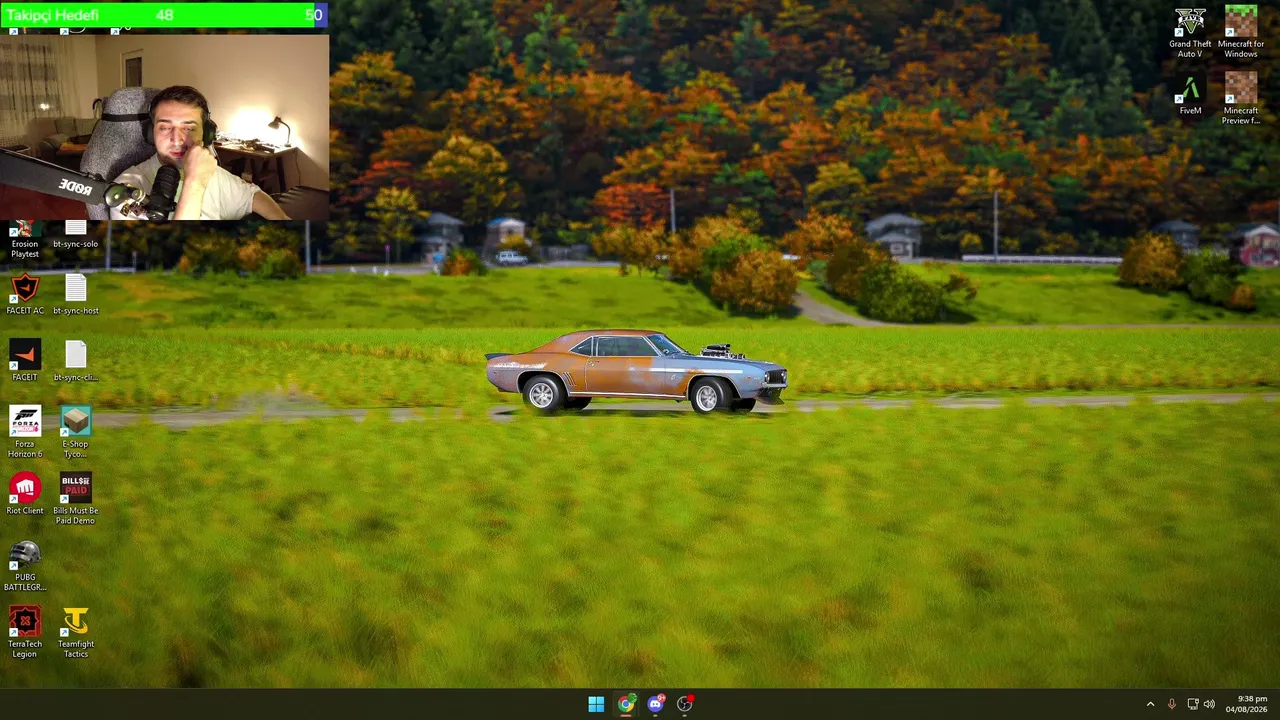The height and width of the screenshot is (720, 1280).
Task: Select the TerraTech Legion desktop shortcut
Action: pyautogui.click(x=25, y=633)
